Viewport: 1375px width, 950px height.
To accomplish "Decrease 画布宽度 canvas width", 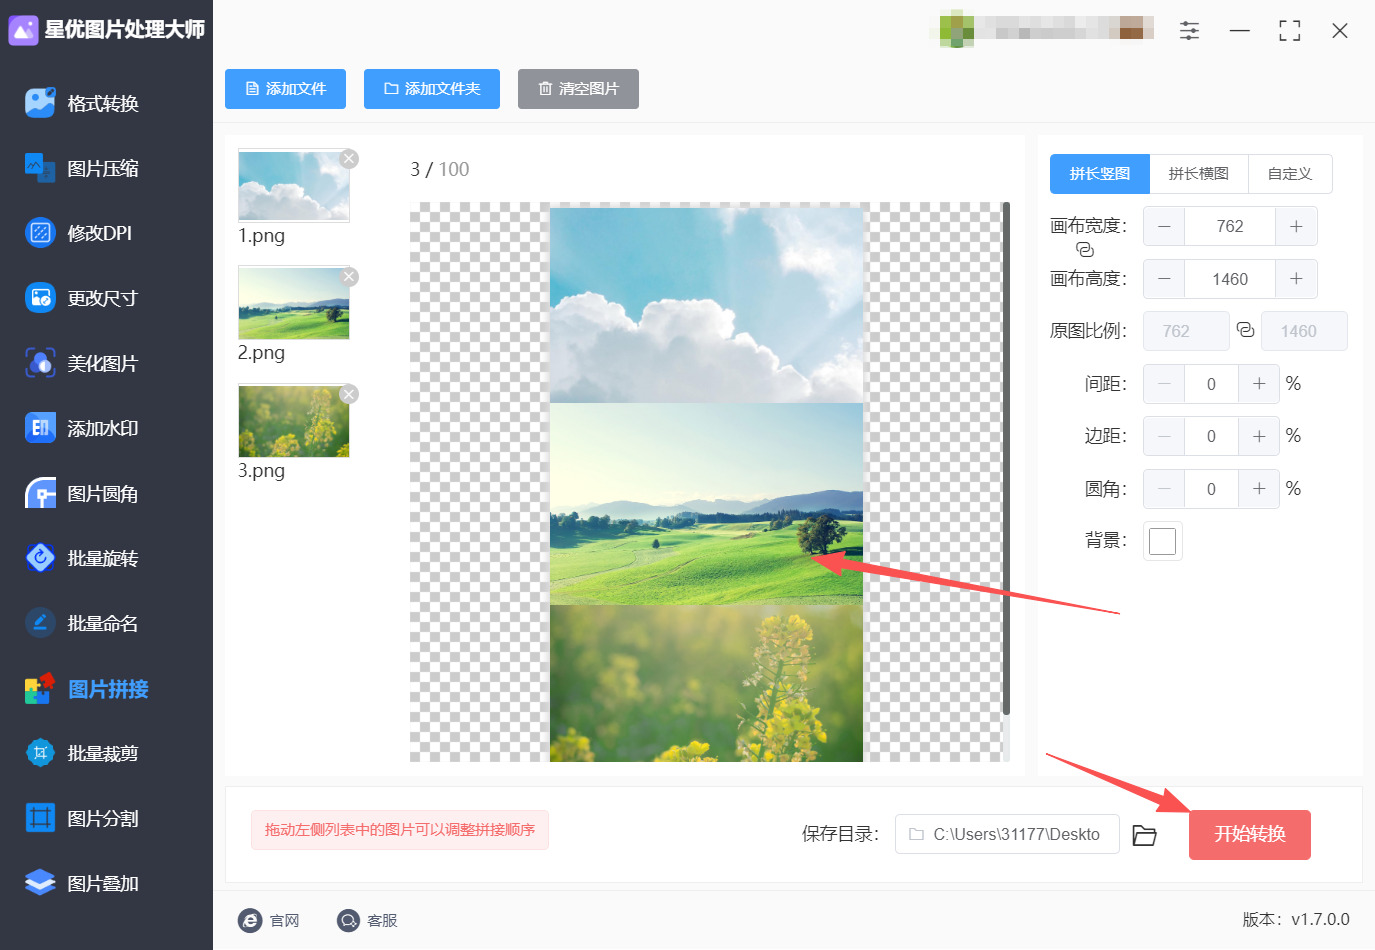I will (1164, 227).
